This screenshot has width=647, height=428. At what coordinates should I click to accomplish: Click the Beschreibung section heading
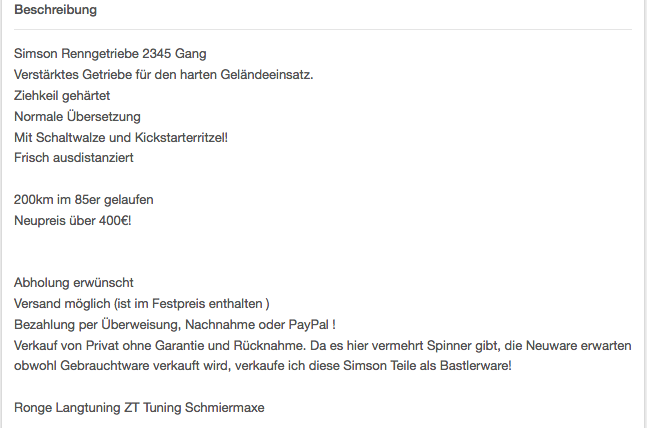point(55,9)
